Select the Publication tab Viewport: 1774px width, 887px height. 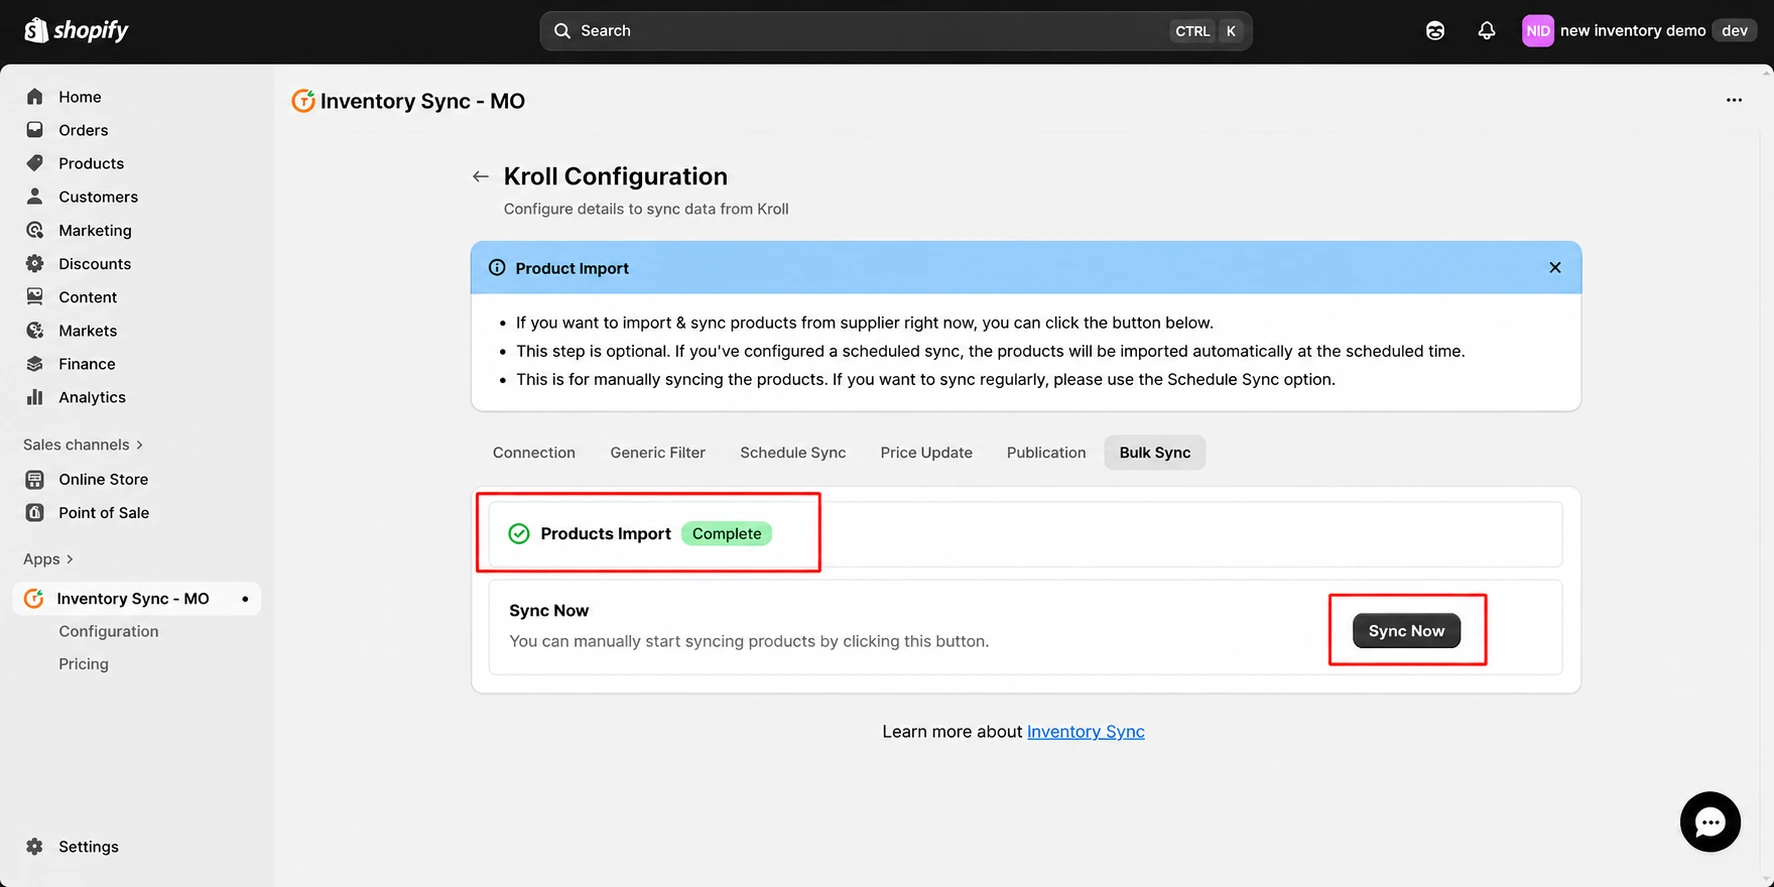(x=1046, y=453)
